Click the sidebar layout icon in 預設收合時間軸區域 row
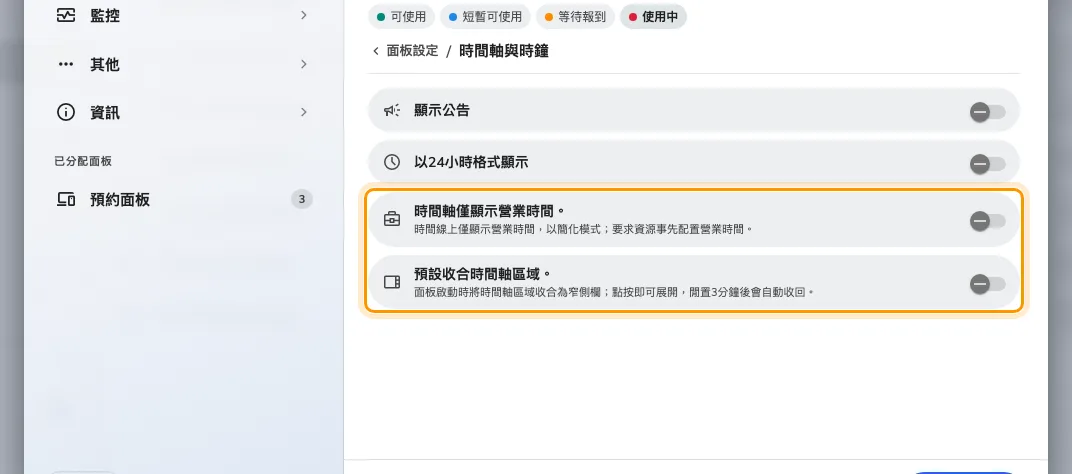 (x=392, y=282)
